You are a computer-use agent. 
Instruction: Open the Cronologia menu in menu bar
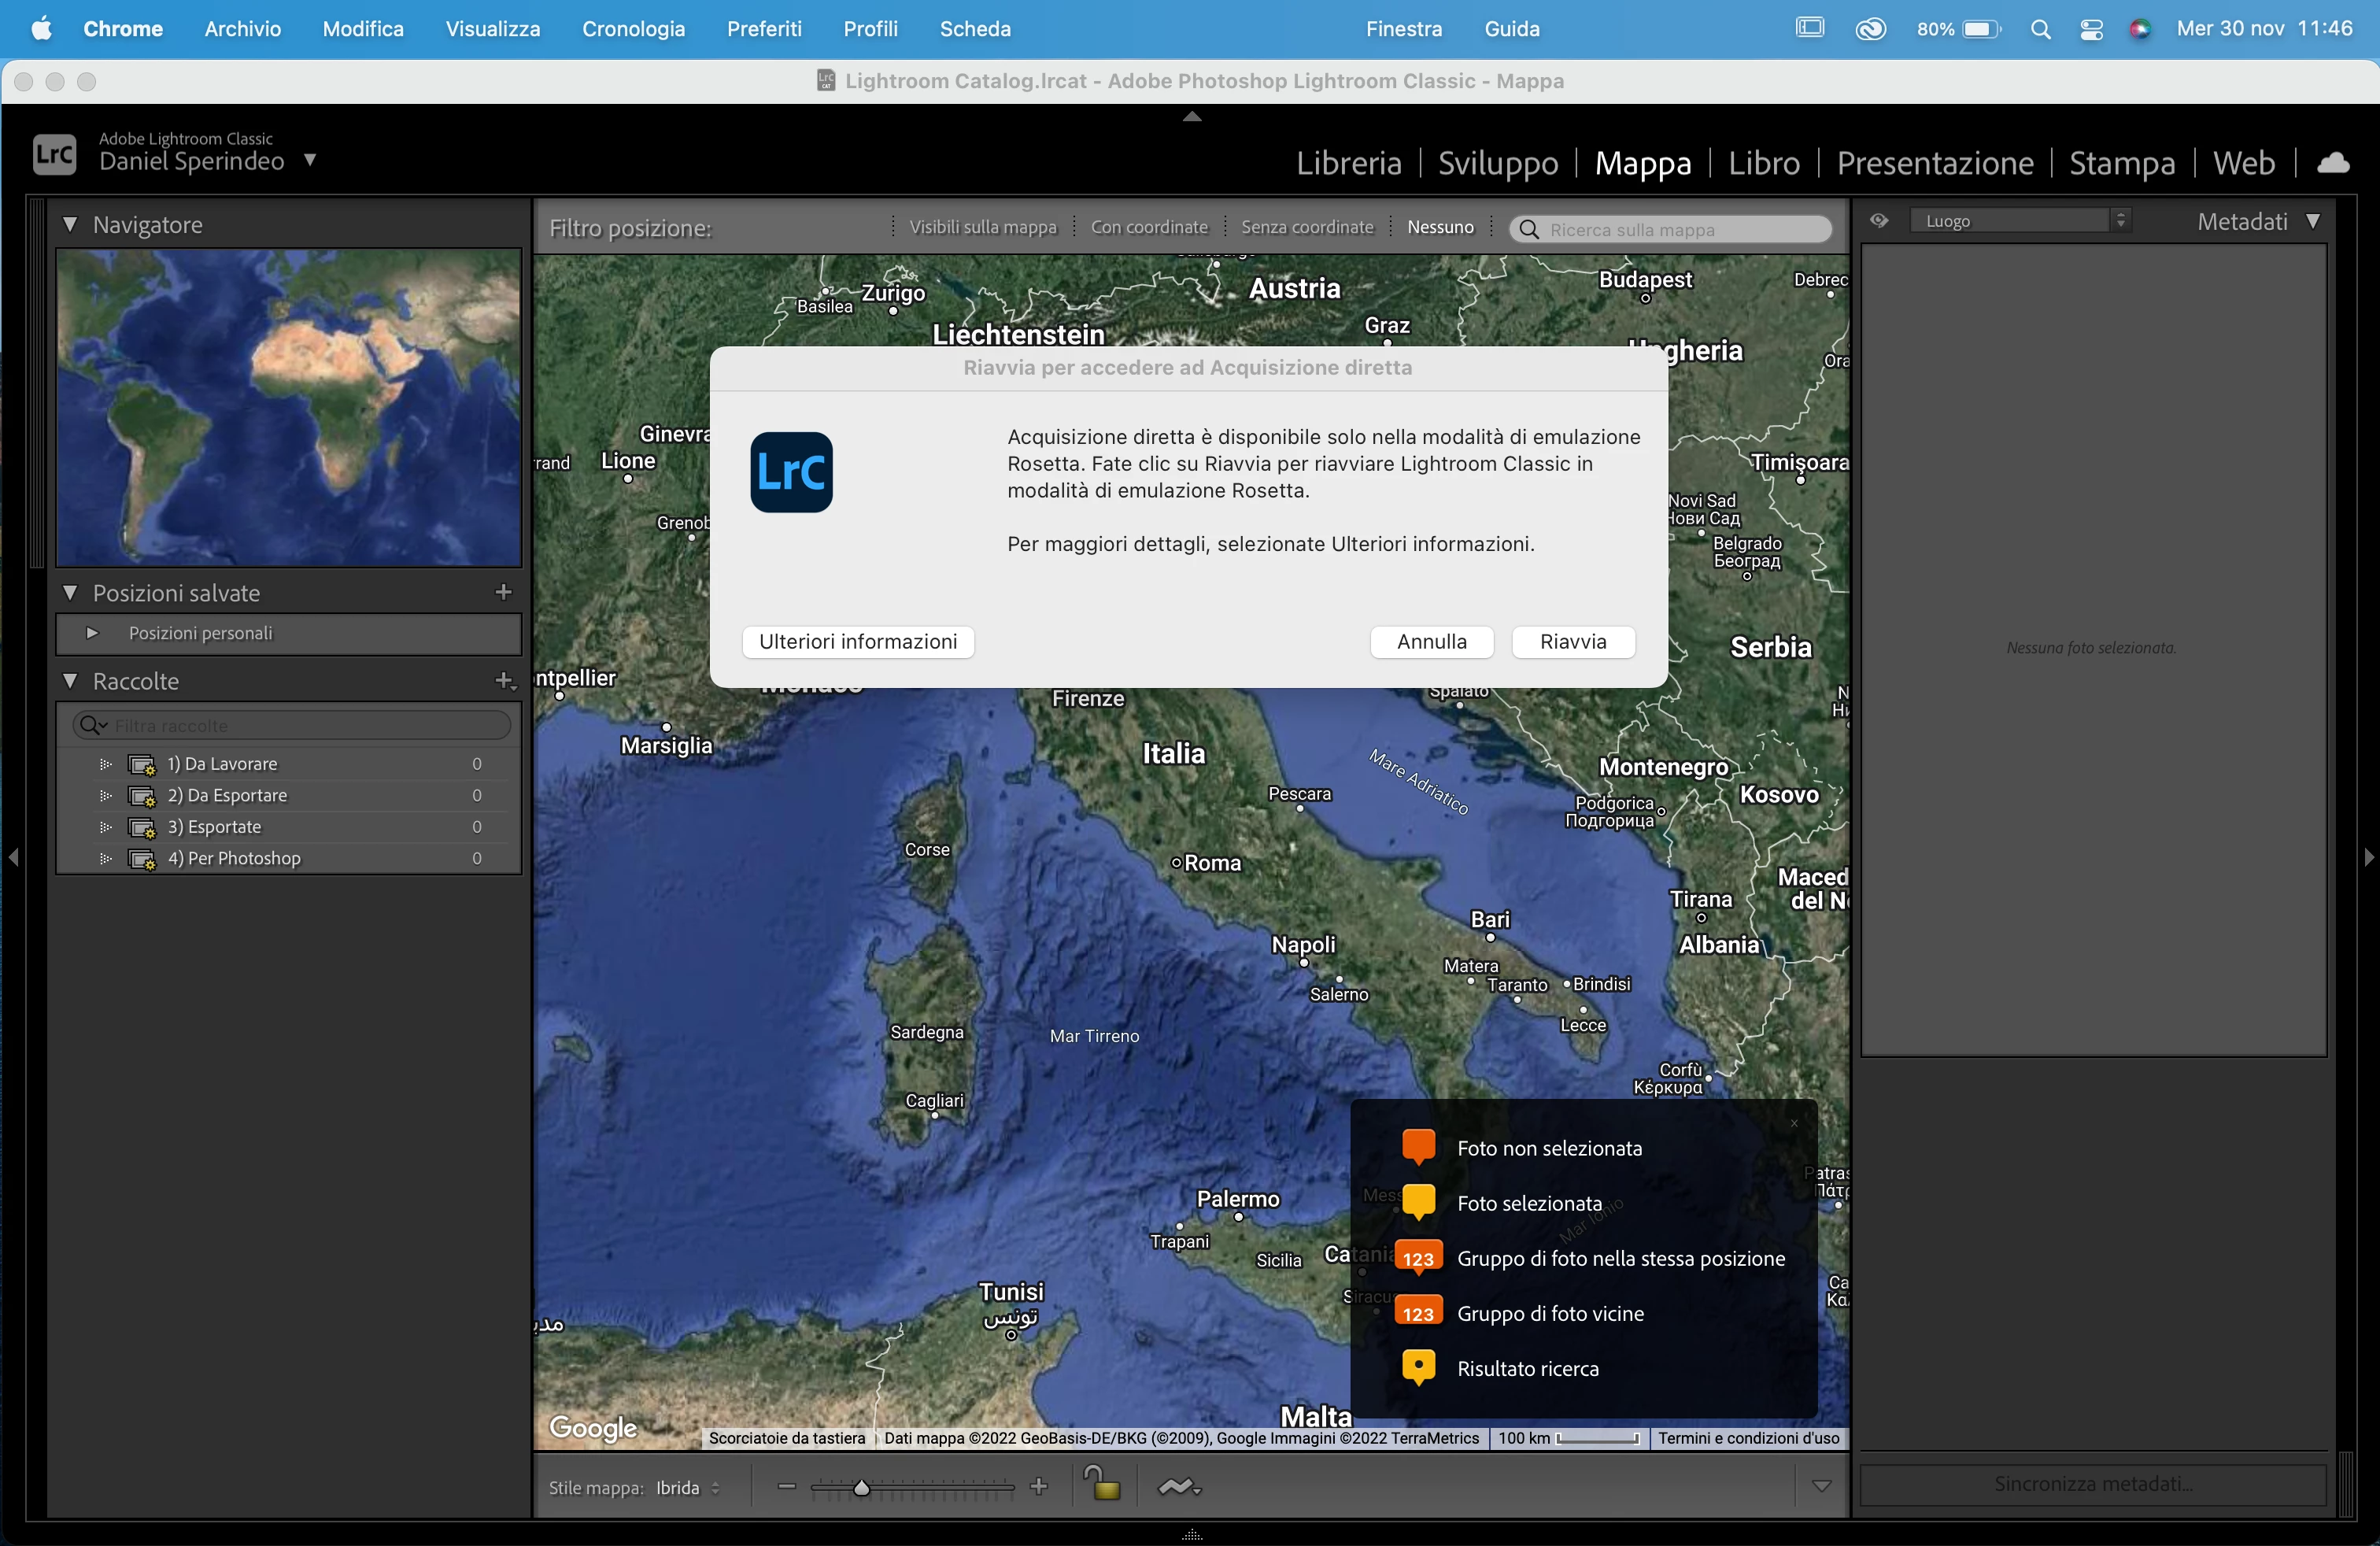click(633, 29)
